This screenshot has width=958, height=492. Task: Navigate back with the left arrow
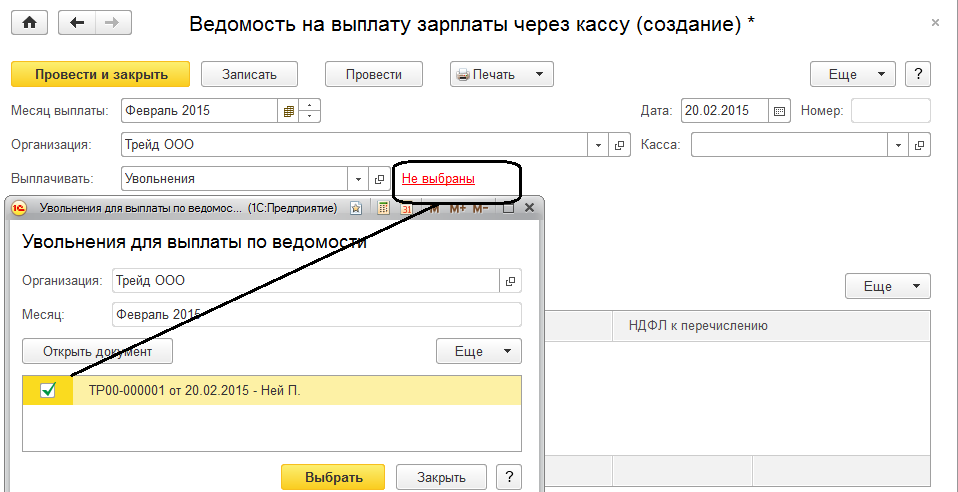[76, 23]
